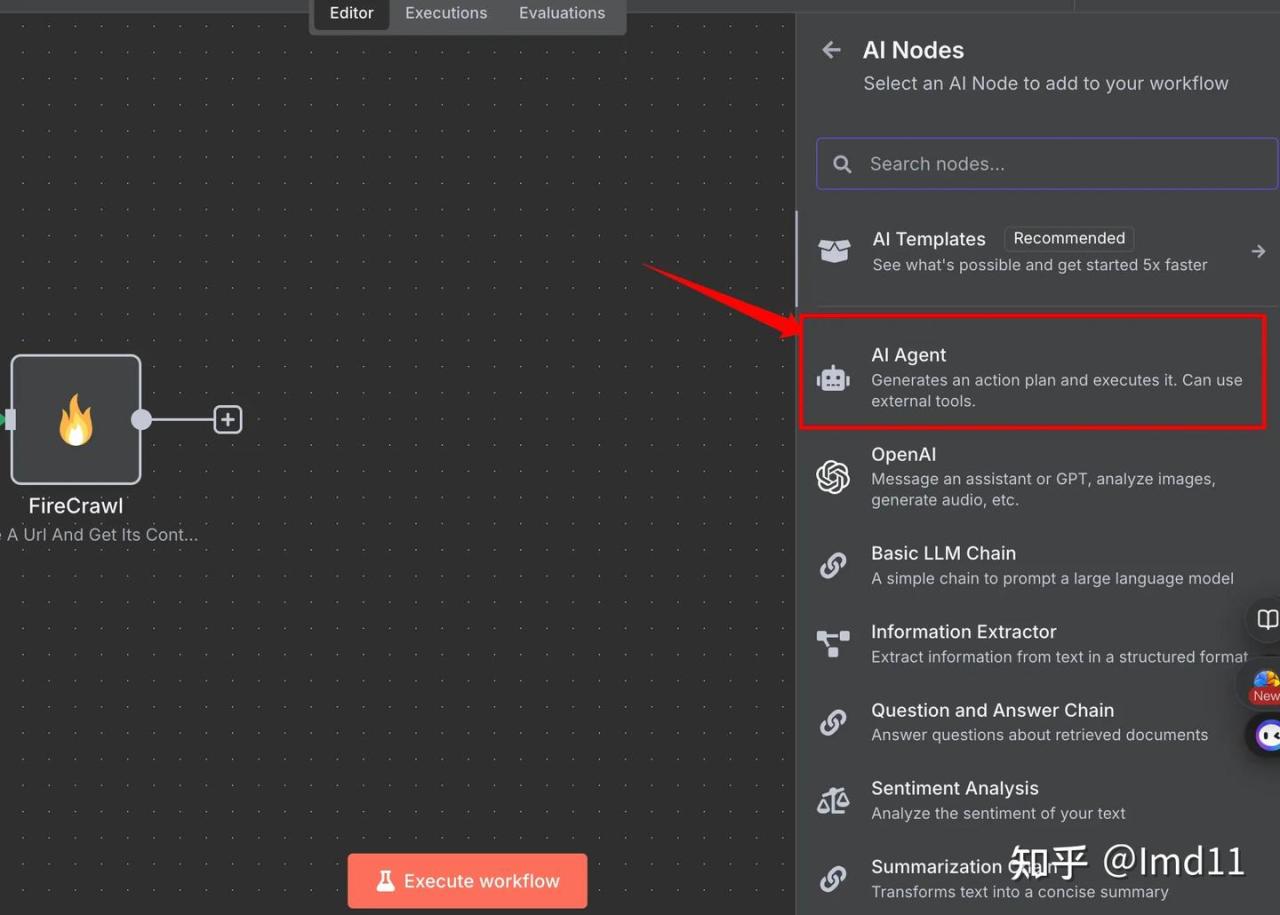The image size is (1280, 915).
Task: Click the Basic LLM Chain link icon
Action: (x=833, y=566)
